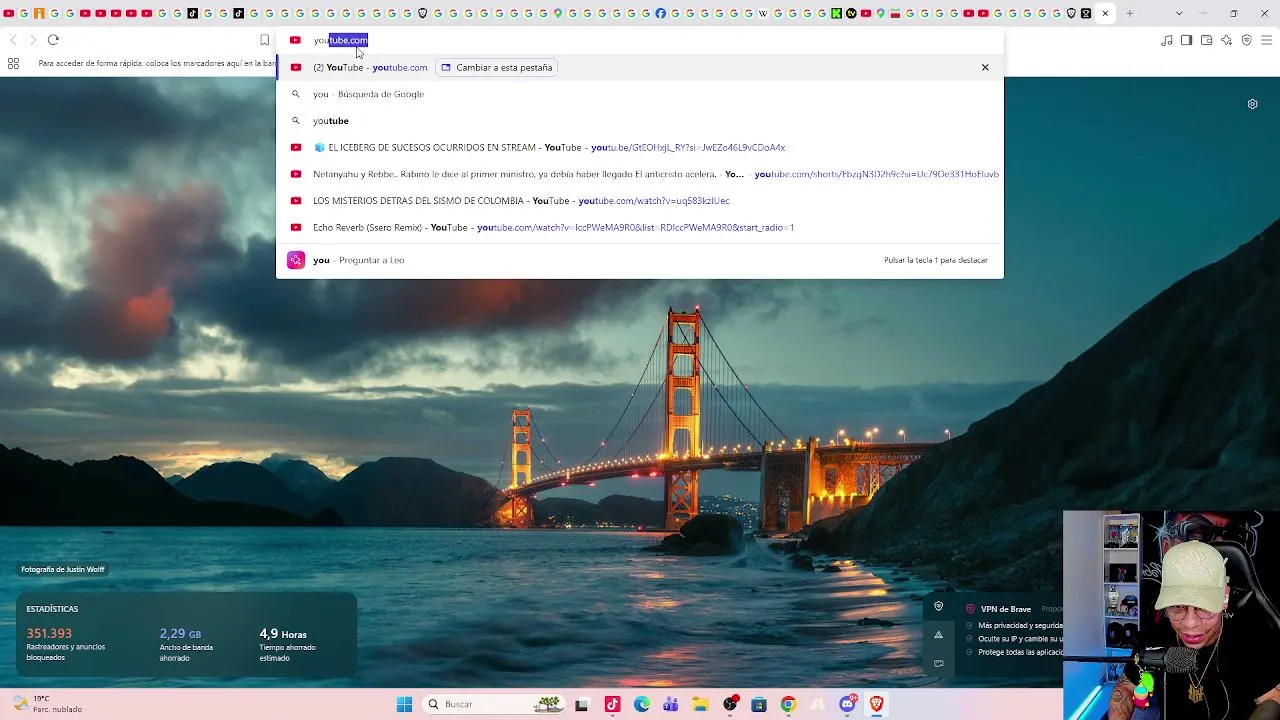Open Microsoft Store from the taskbar

[759, 704]
